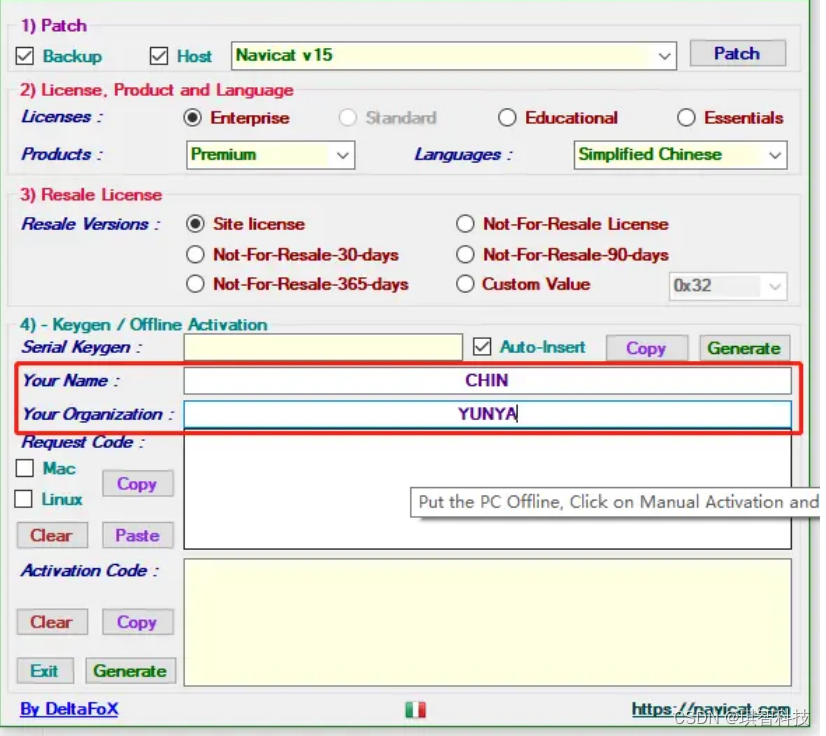Copy the Request Code
The image size is (826, 736).
coord(137,484)
